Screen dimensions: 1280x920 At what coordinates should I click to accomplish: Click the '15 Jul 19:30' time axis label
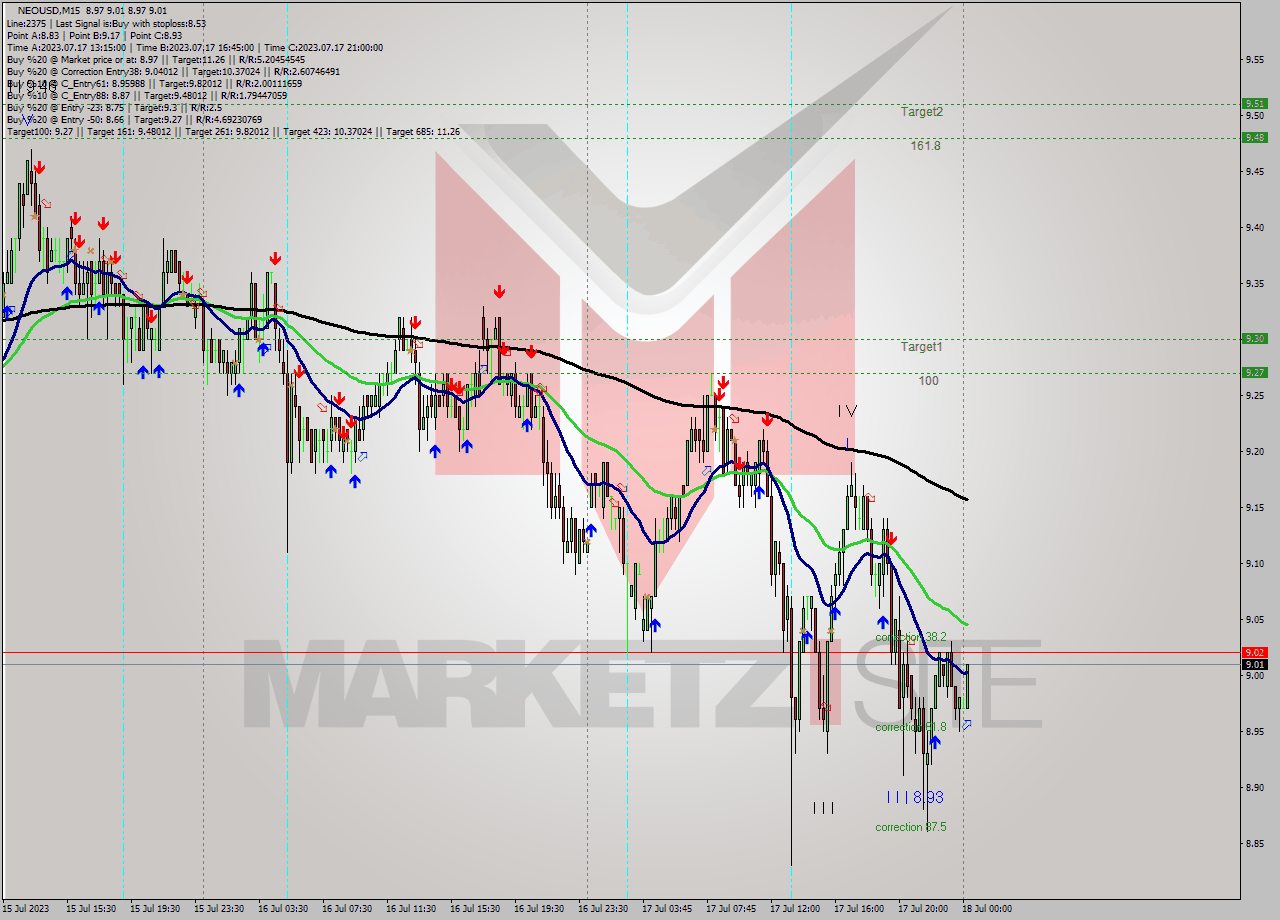pyautogui.click(x=156, y=909)
